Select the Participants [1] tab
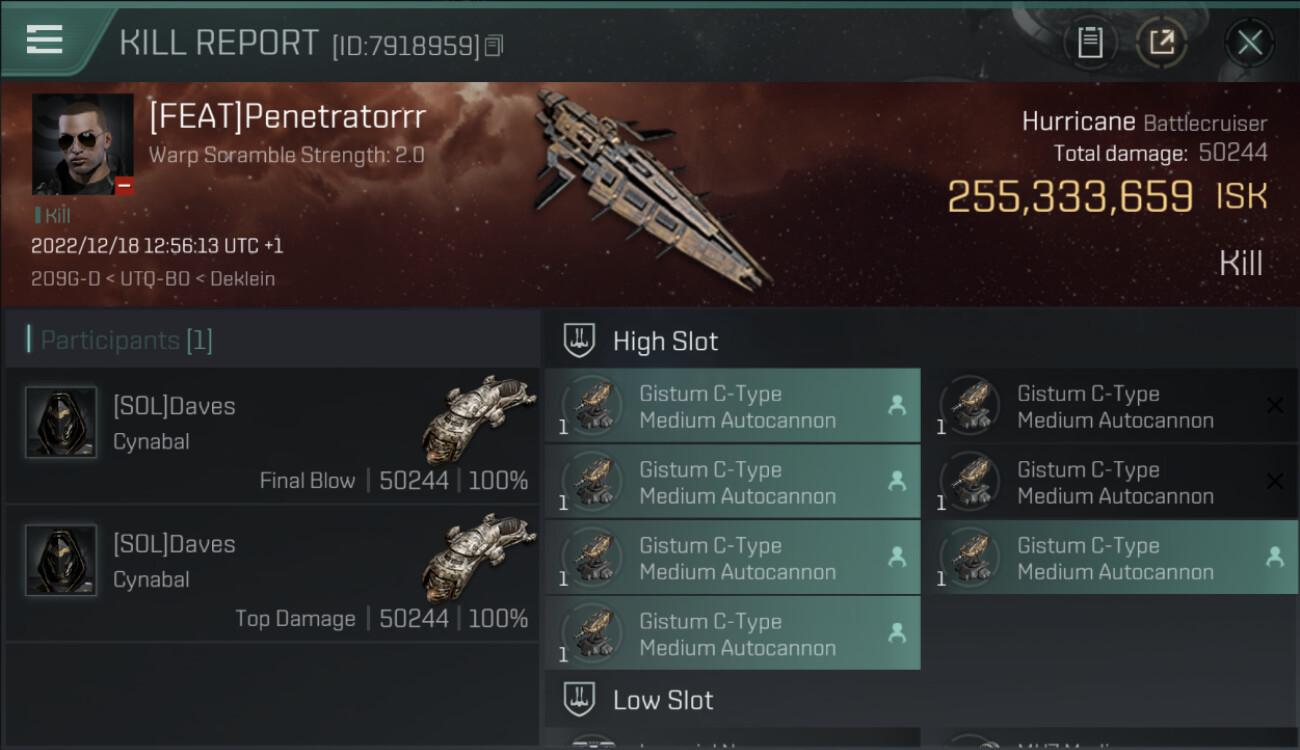Screen dimensions: 1300x750 (126, 340)
